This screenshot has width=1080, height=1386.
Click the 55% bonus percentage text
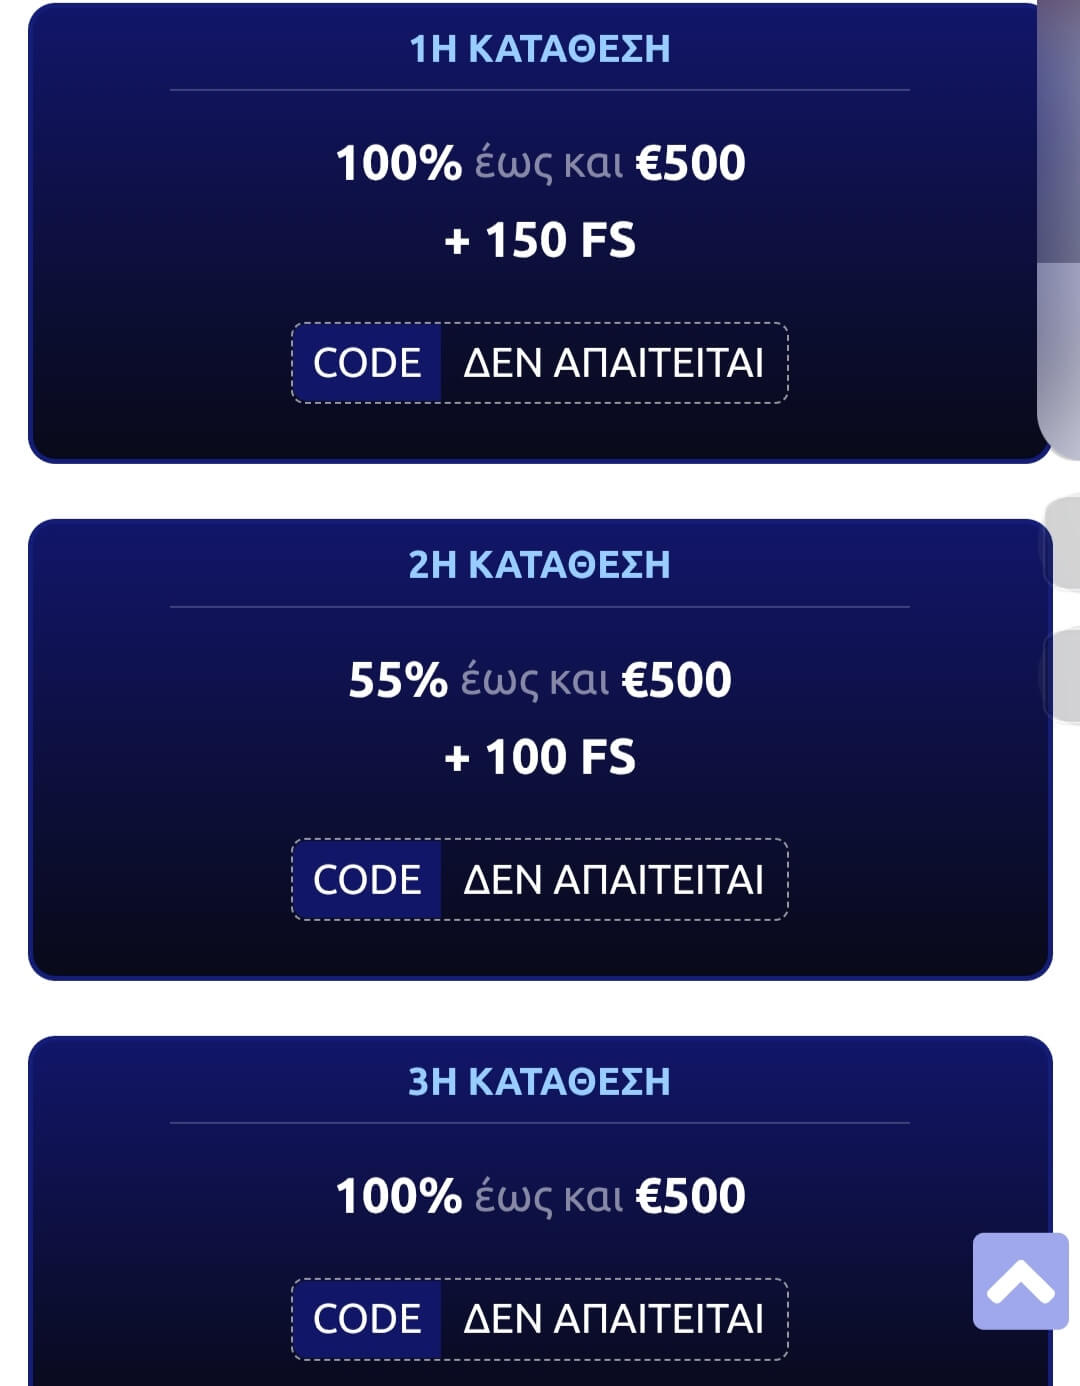pyautogui.click(x=398, y=680)
